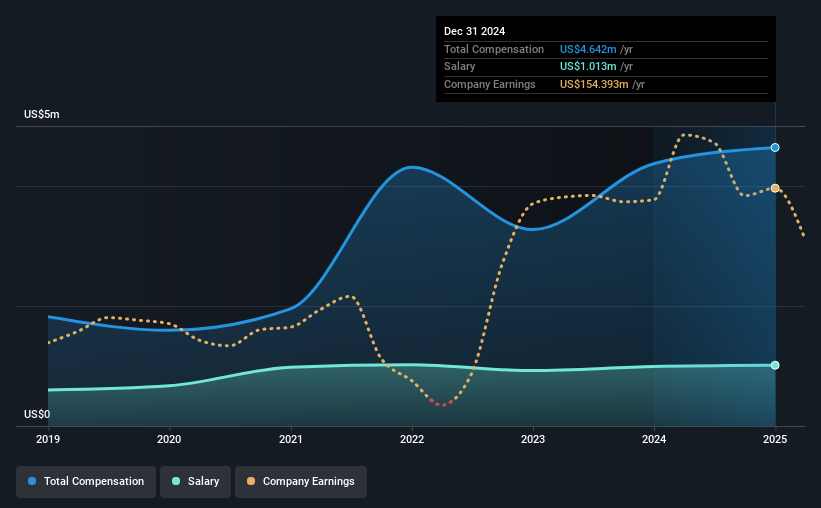The width and height of the screenshot is (821, 508).
Task: Click the US$4.642m total compensation value in tooltip
Action: [x=587, y=49]
